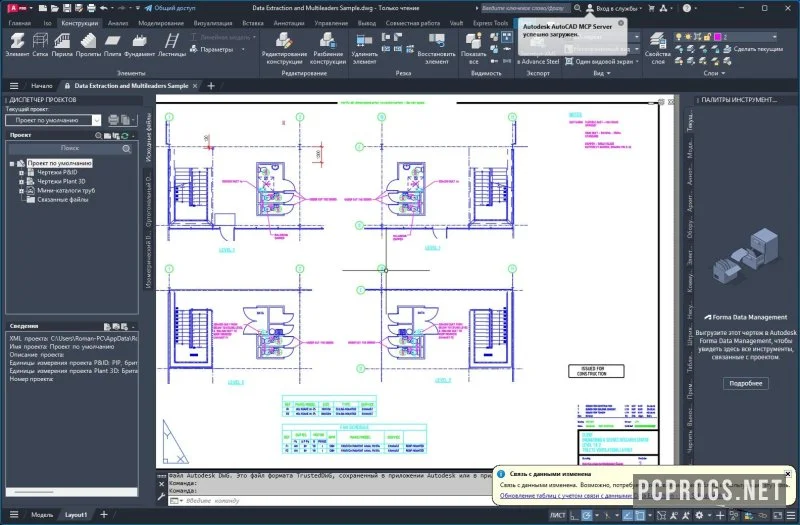Toggle polar tracking in status bar
The width and height of the screenshot is (800, 525).
[587, 515]
